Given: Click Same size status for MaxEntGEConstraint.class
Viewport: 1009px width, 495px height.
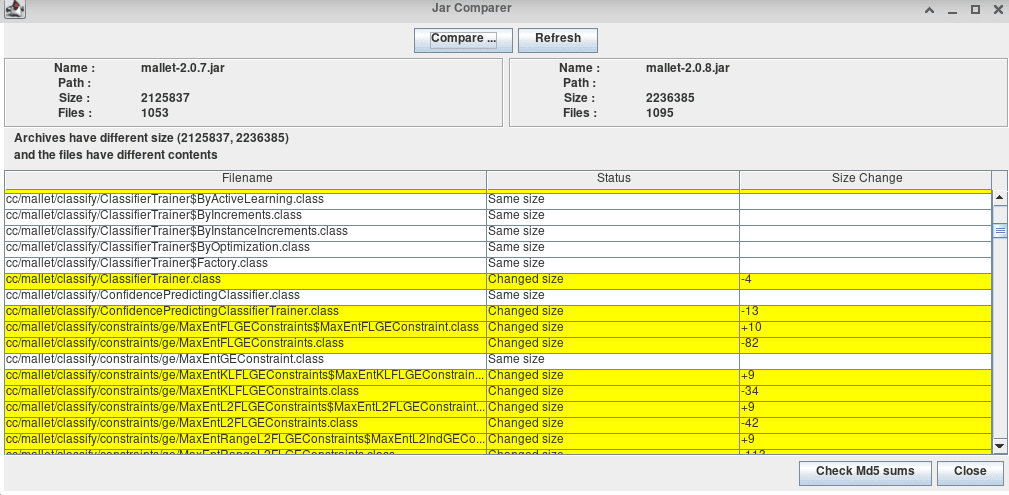Looking at the screenshot, I should pos(613,359).
